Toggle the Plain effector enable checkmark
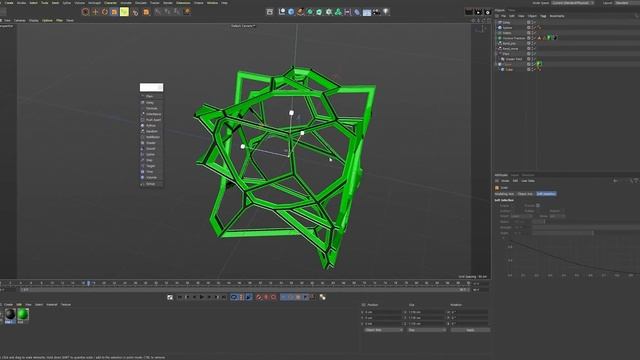Viewport: 640px width, 360px height. click(x=534, y=54)
